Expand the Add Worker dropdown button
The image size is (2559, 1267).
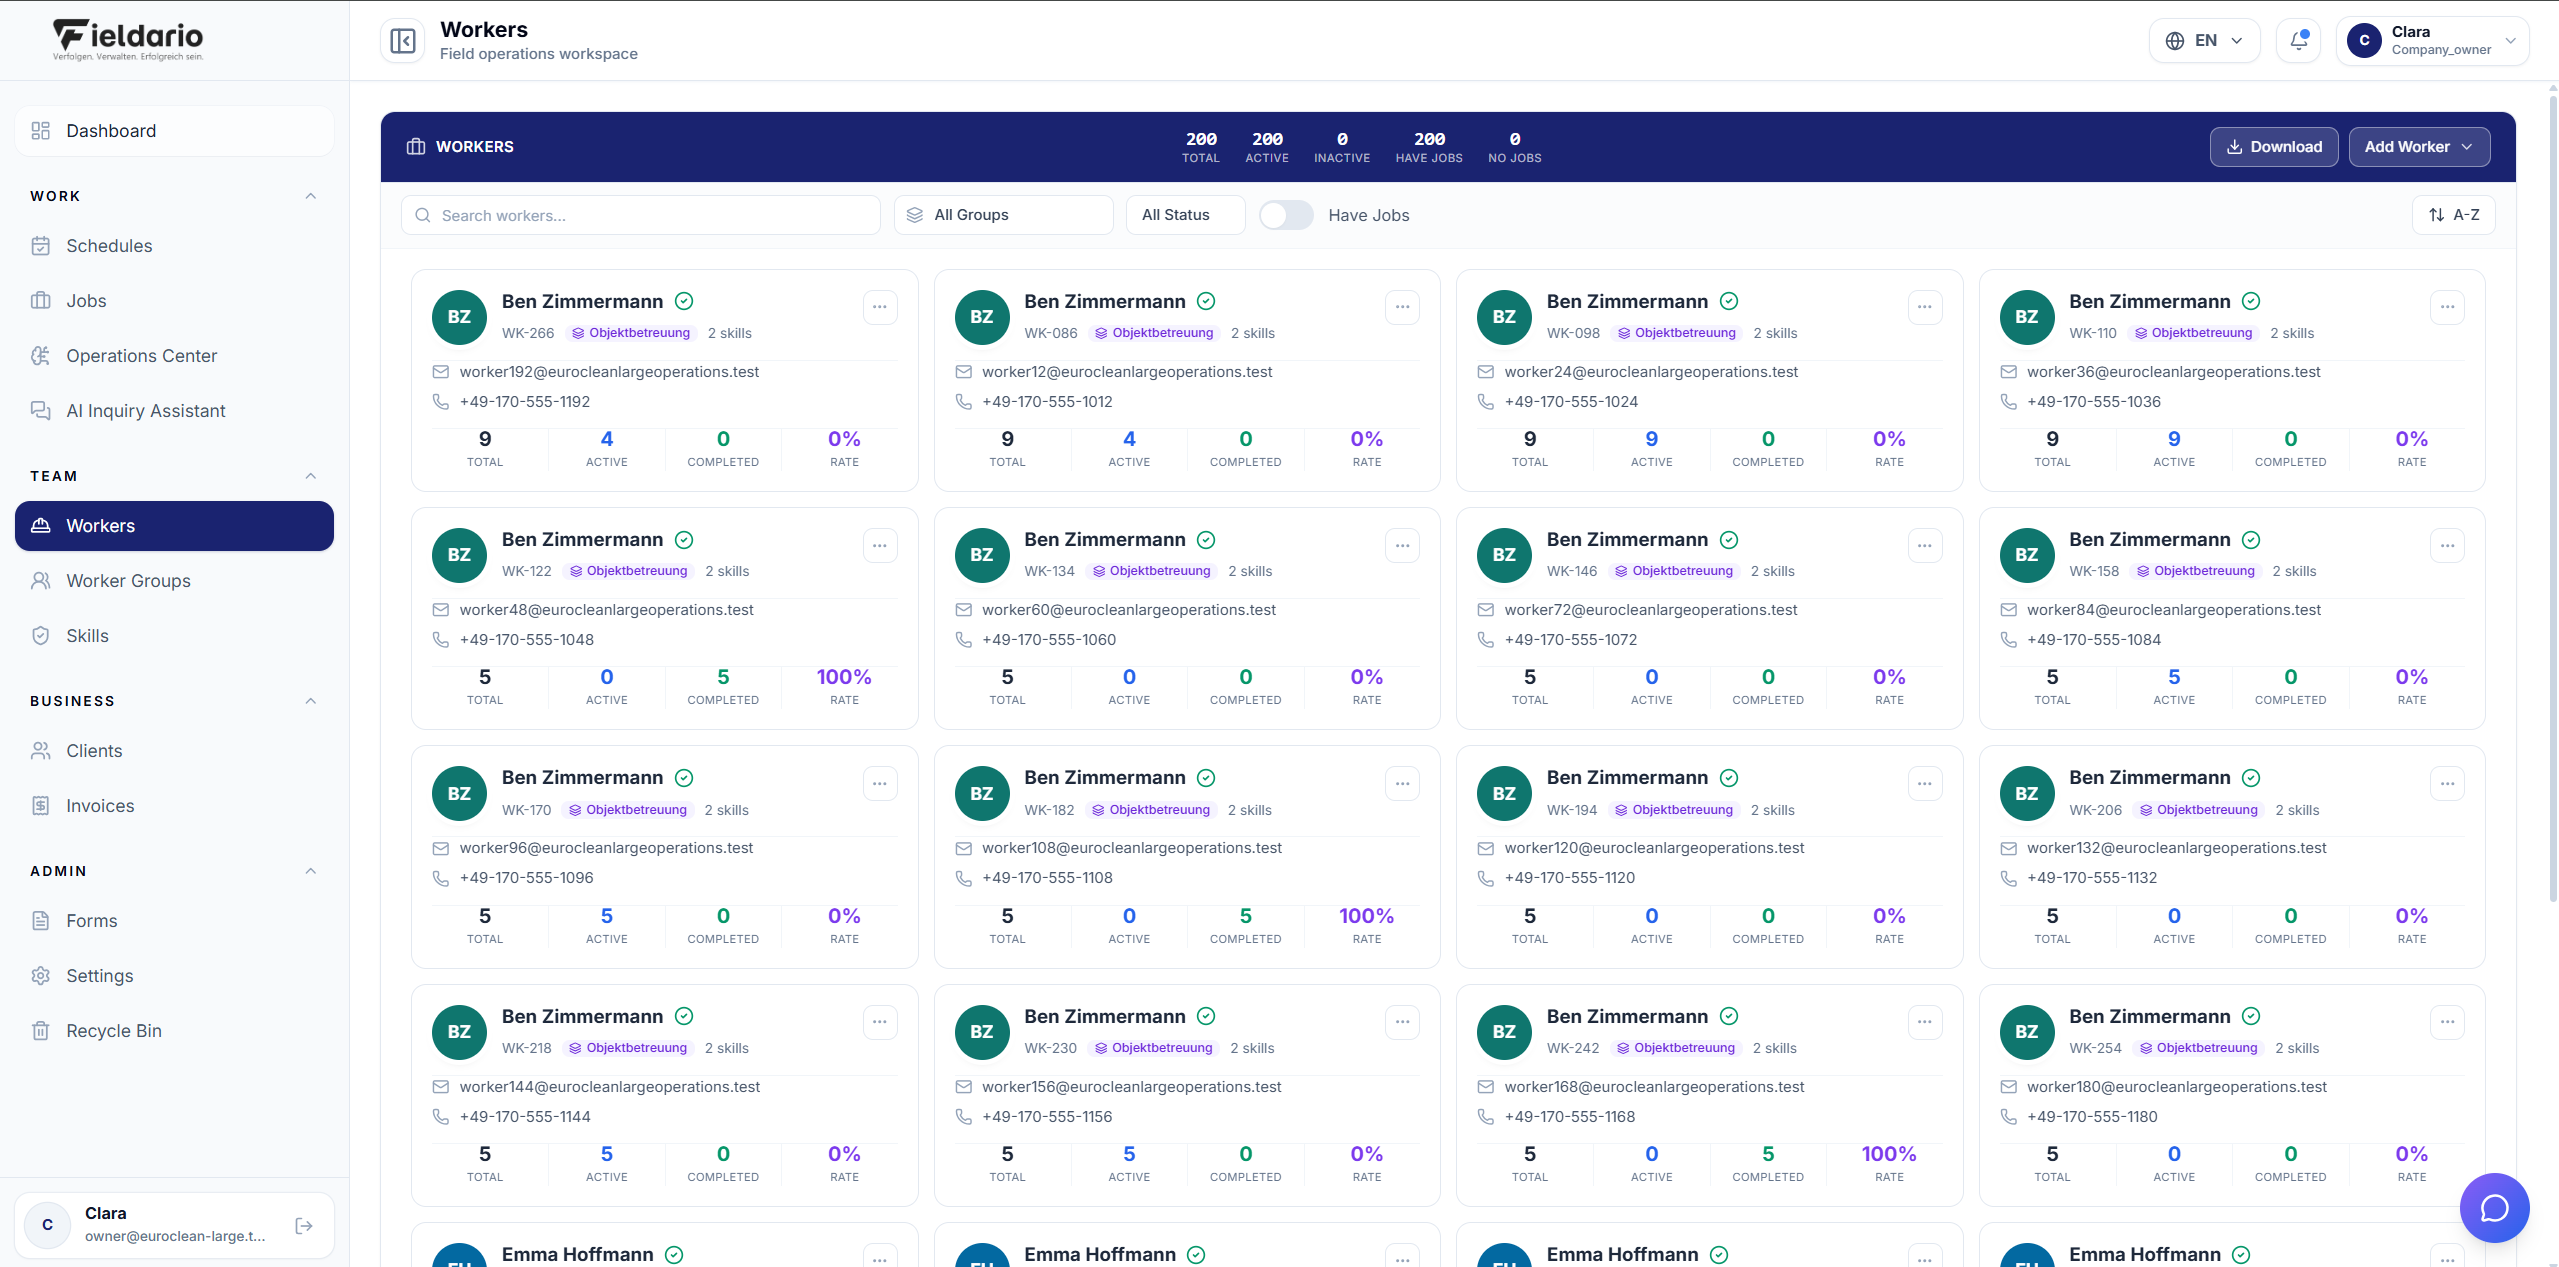(x=2419, y=147)
